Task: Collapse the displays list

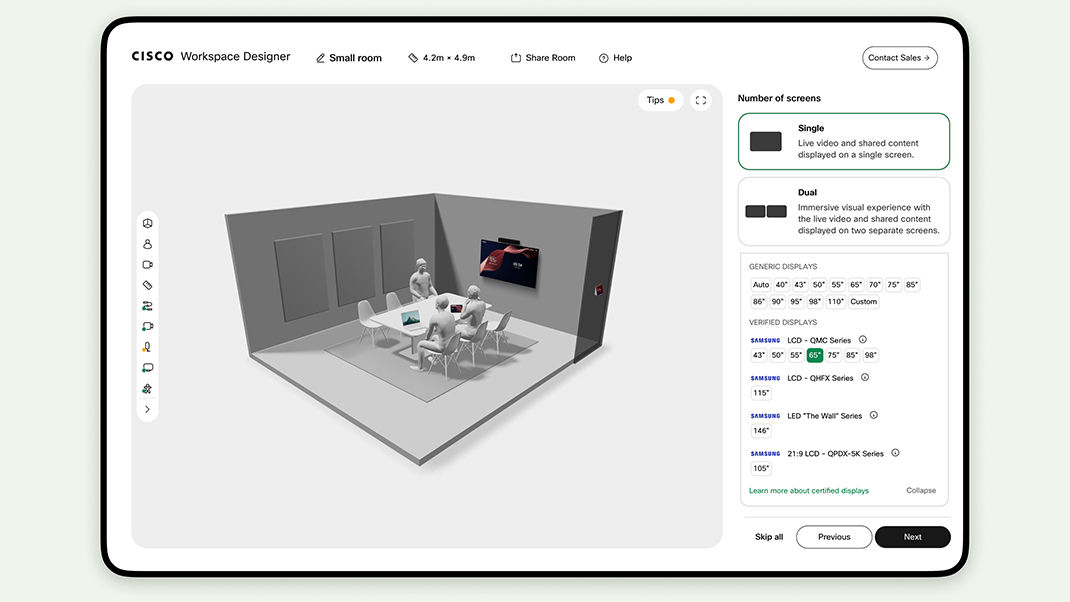Action: click(x=921, y=491)
